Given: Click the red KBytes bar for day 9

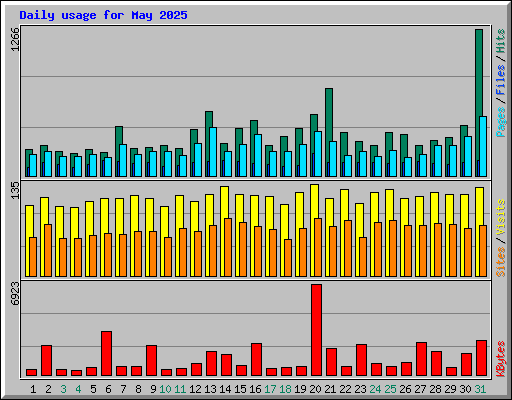Looking at the screenshot, I should (x=151, y=360).
